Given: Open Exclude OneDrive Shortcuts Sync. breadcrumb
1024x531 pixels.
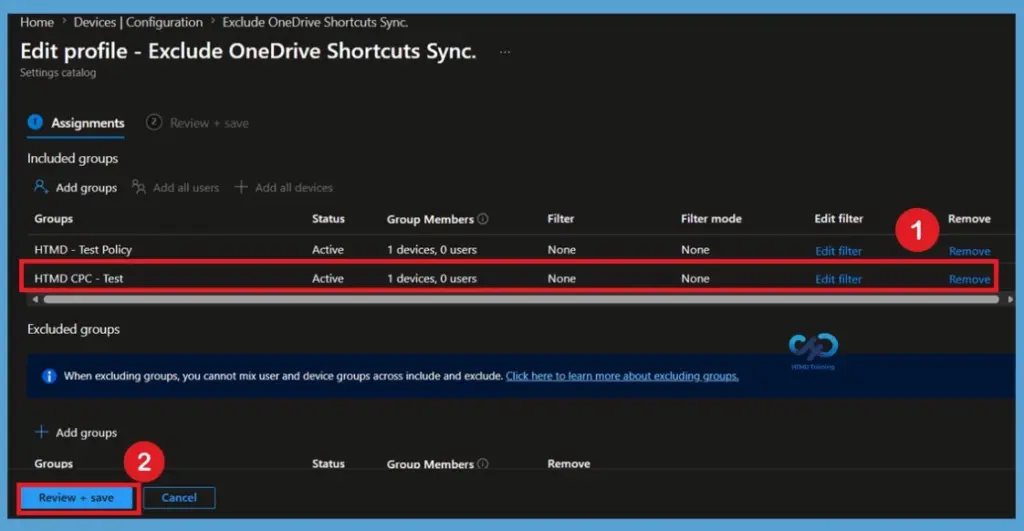Looking at the screenshot, I should tap(315, 22).
